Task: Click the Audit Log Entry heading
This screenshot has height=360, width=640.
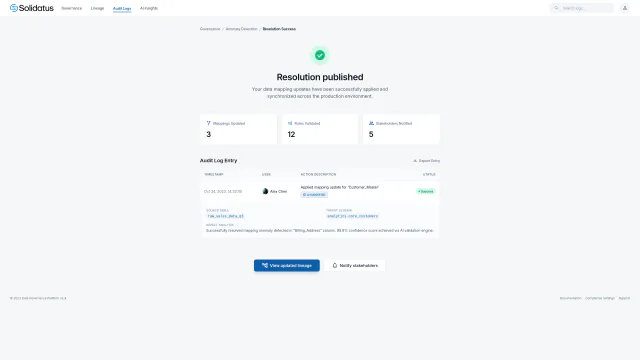Action: click(218, 160)
